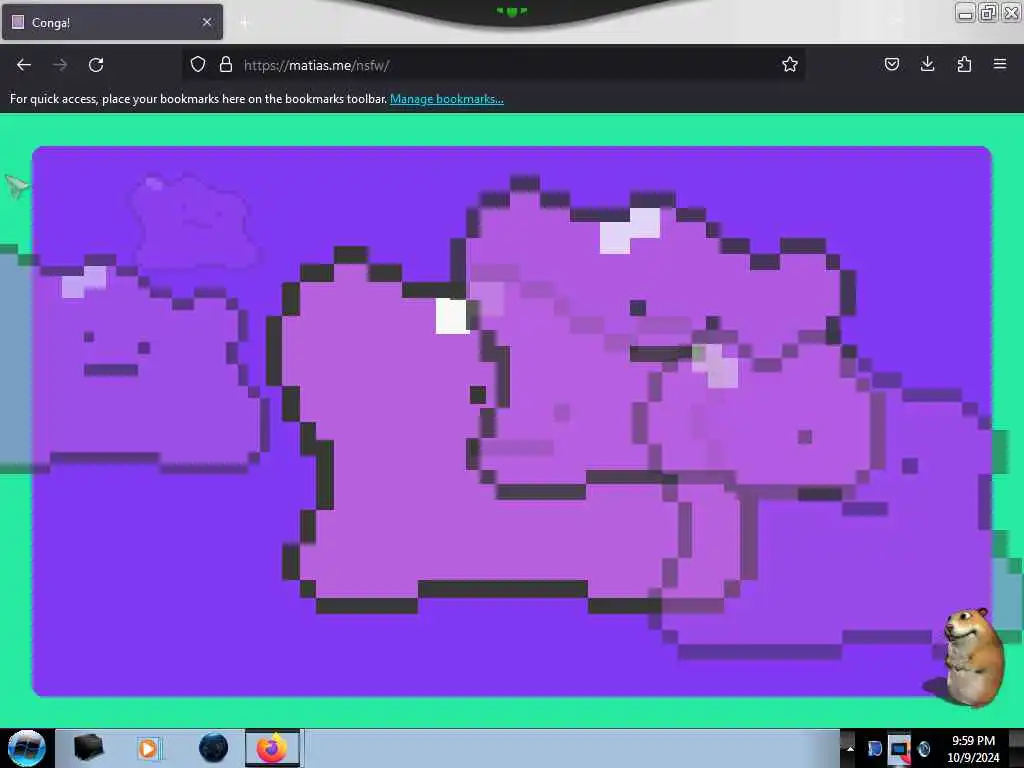The height and width of the screenshot is (768, 1024).
Task: Reload the current page
Action: [x=96, y=65]
